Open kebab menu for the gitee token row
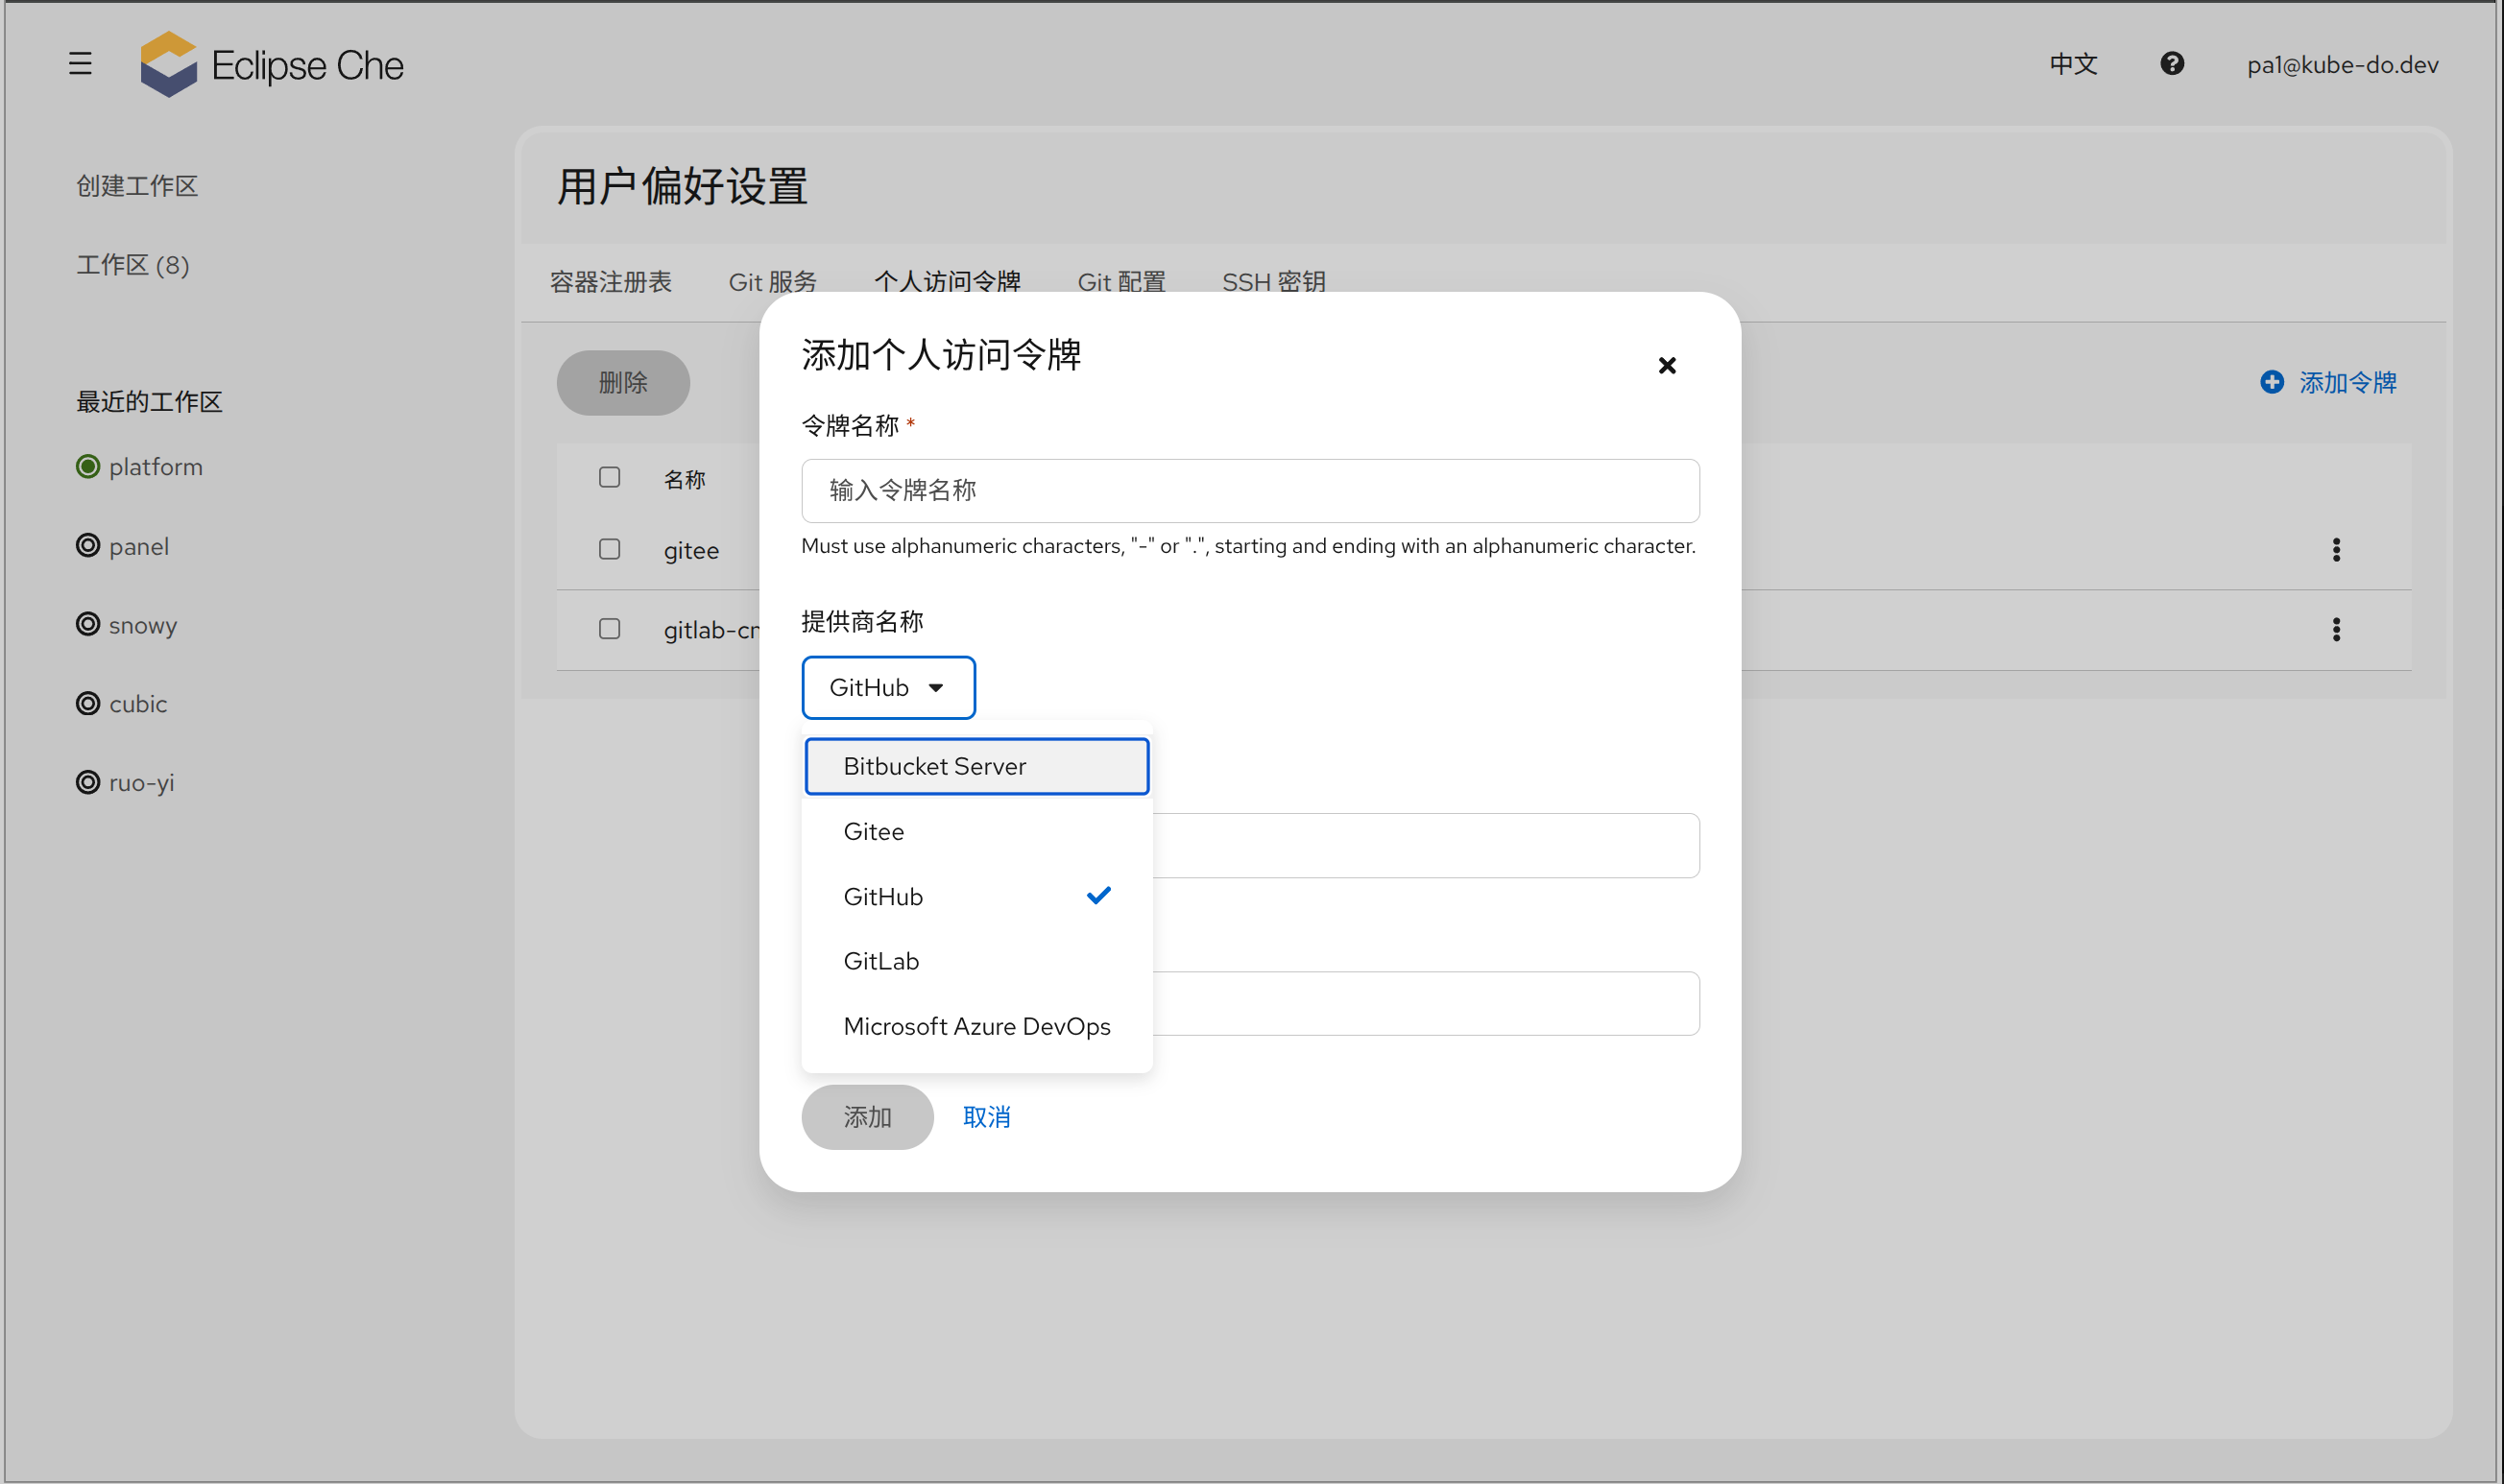 coord(2336,549)
